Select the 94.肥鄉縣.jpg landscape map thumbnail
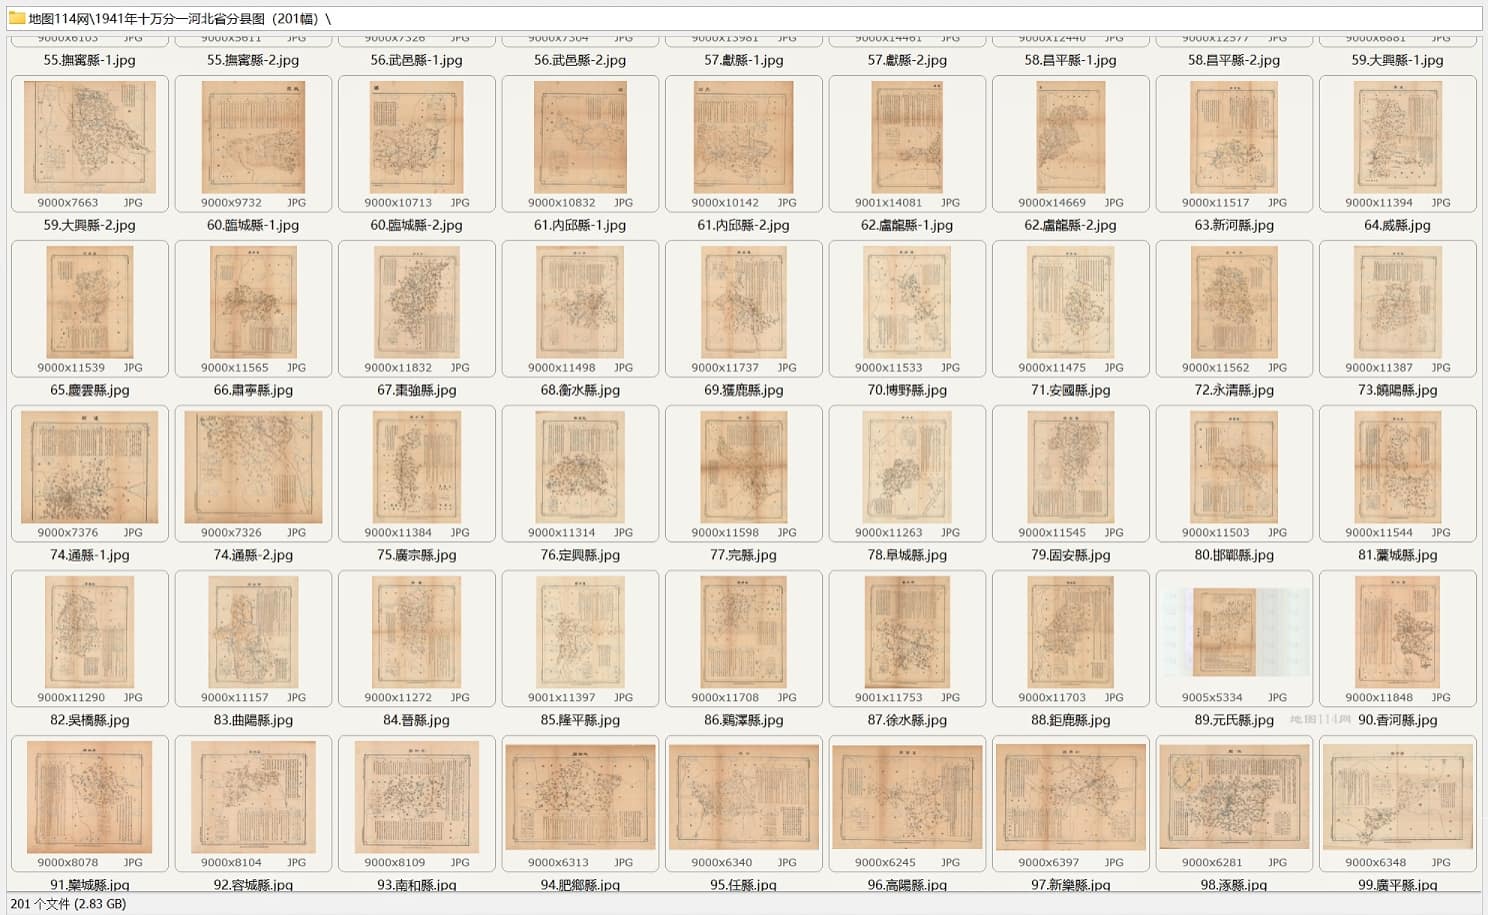Viewport: 1488px width, 915px height. click(x=580, y=798)
